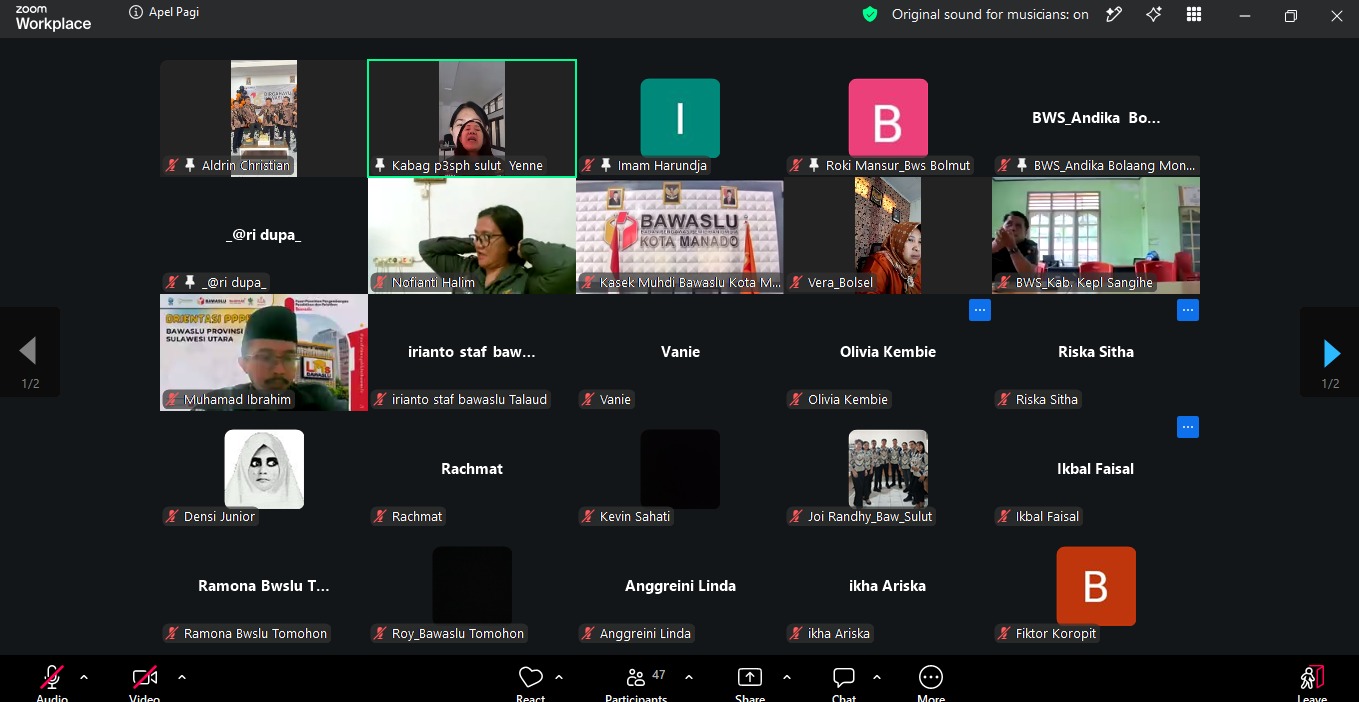Click the green encryption shield icon
Viewport: 1359px width, 702px height.
(870, 14)
